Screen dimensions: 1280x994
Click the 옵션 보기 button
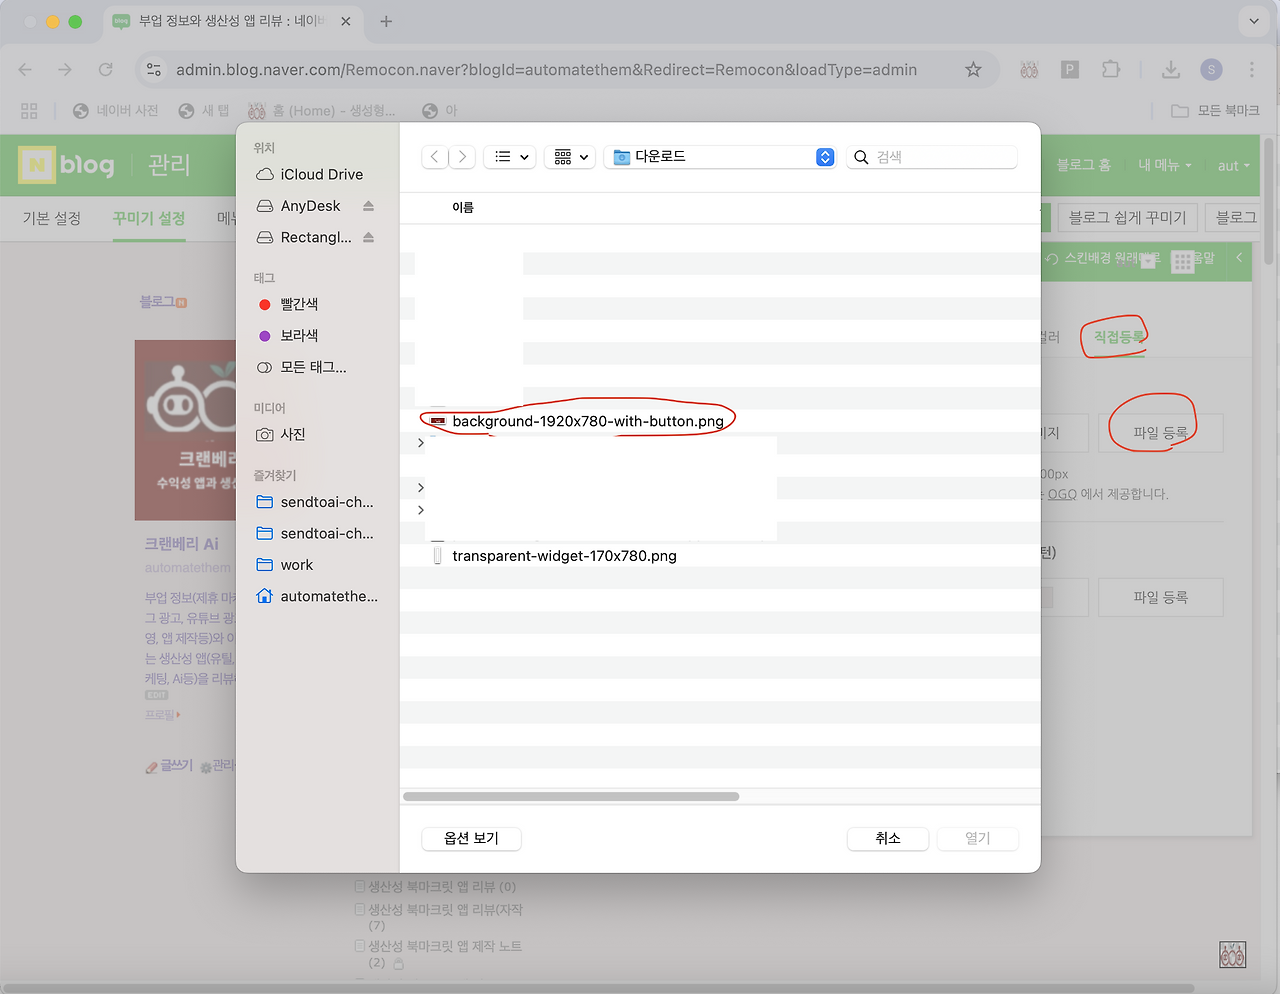(x=471, y=838)
